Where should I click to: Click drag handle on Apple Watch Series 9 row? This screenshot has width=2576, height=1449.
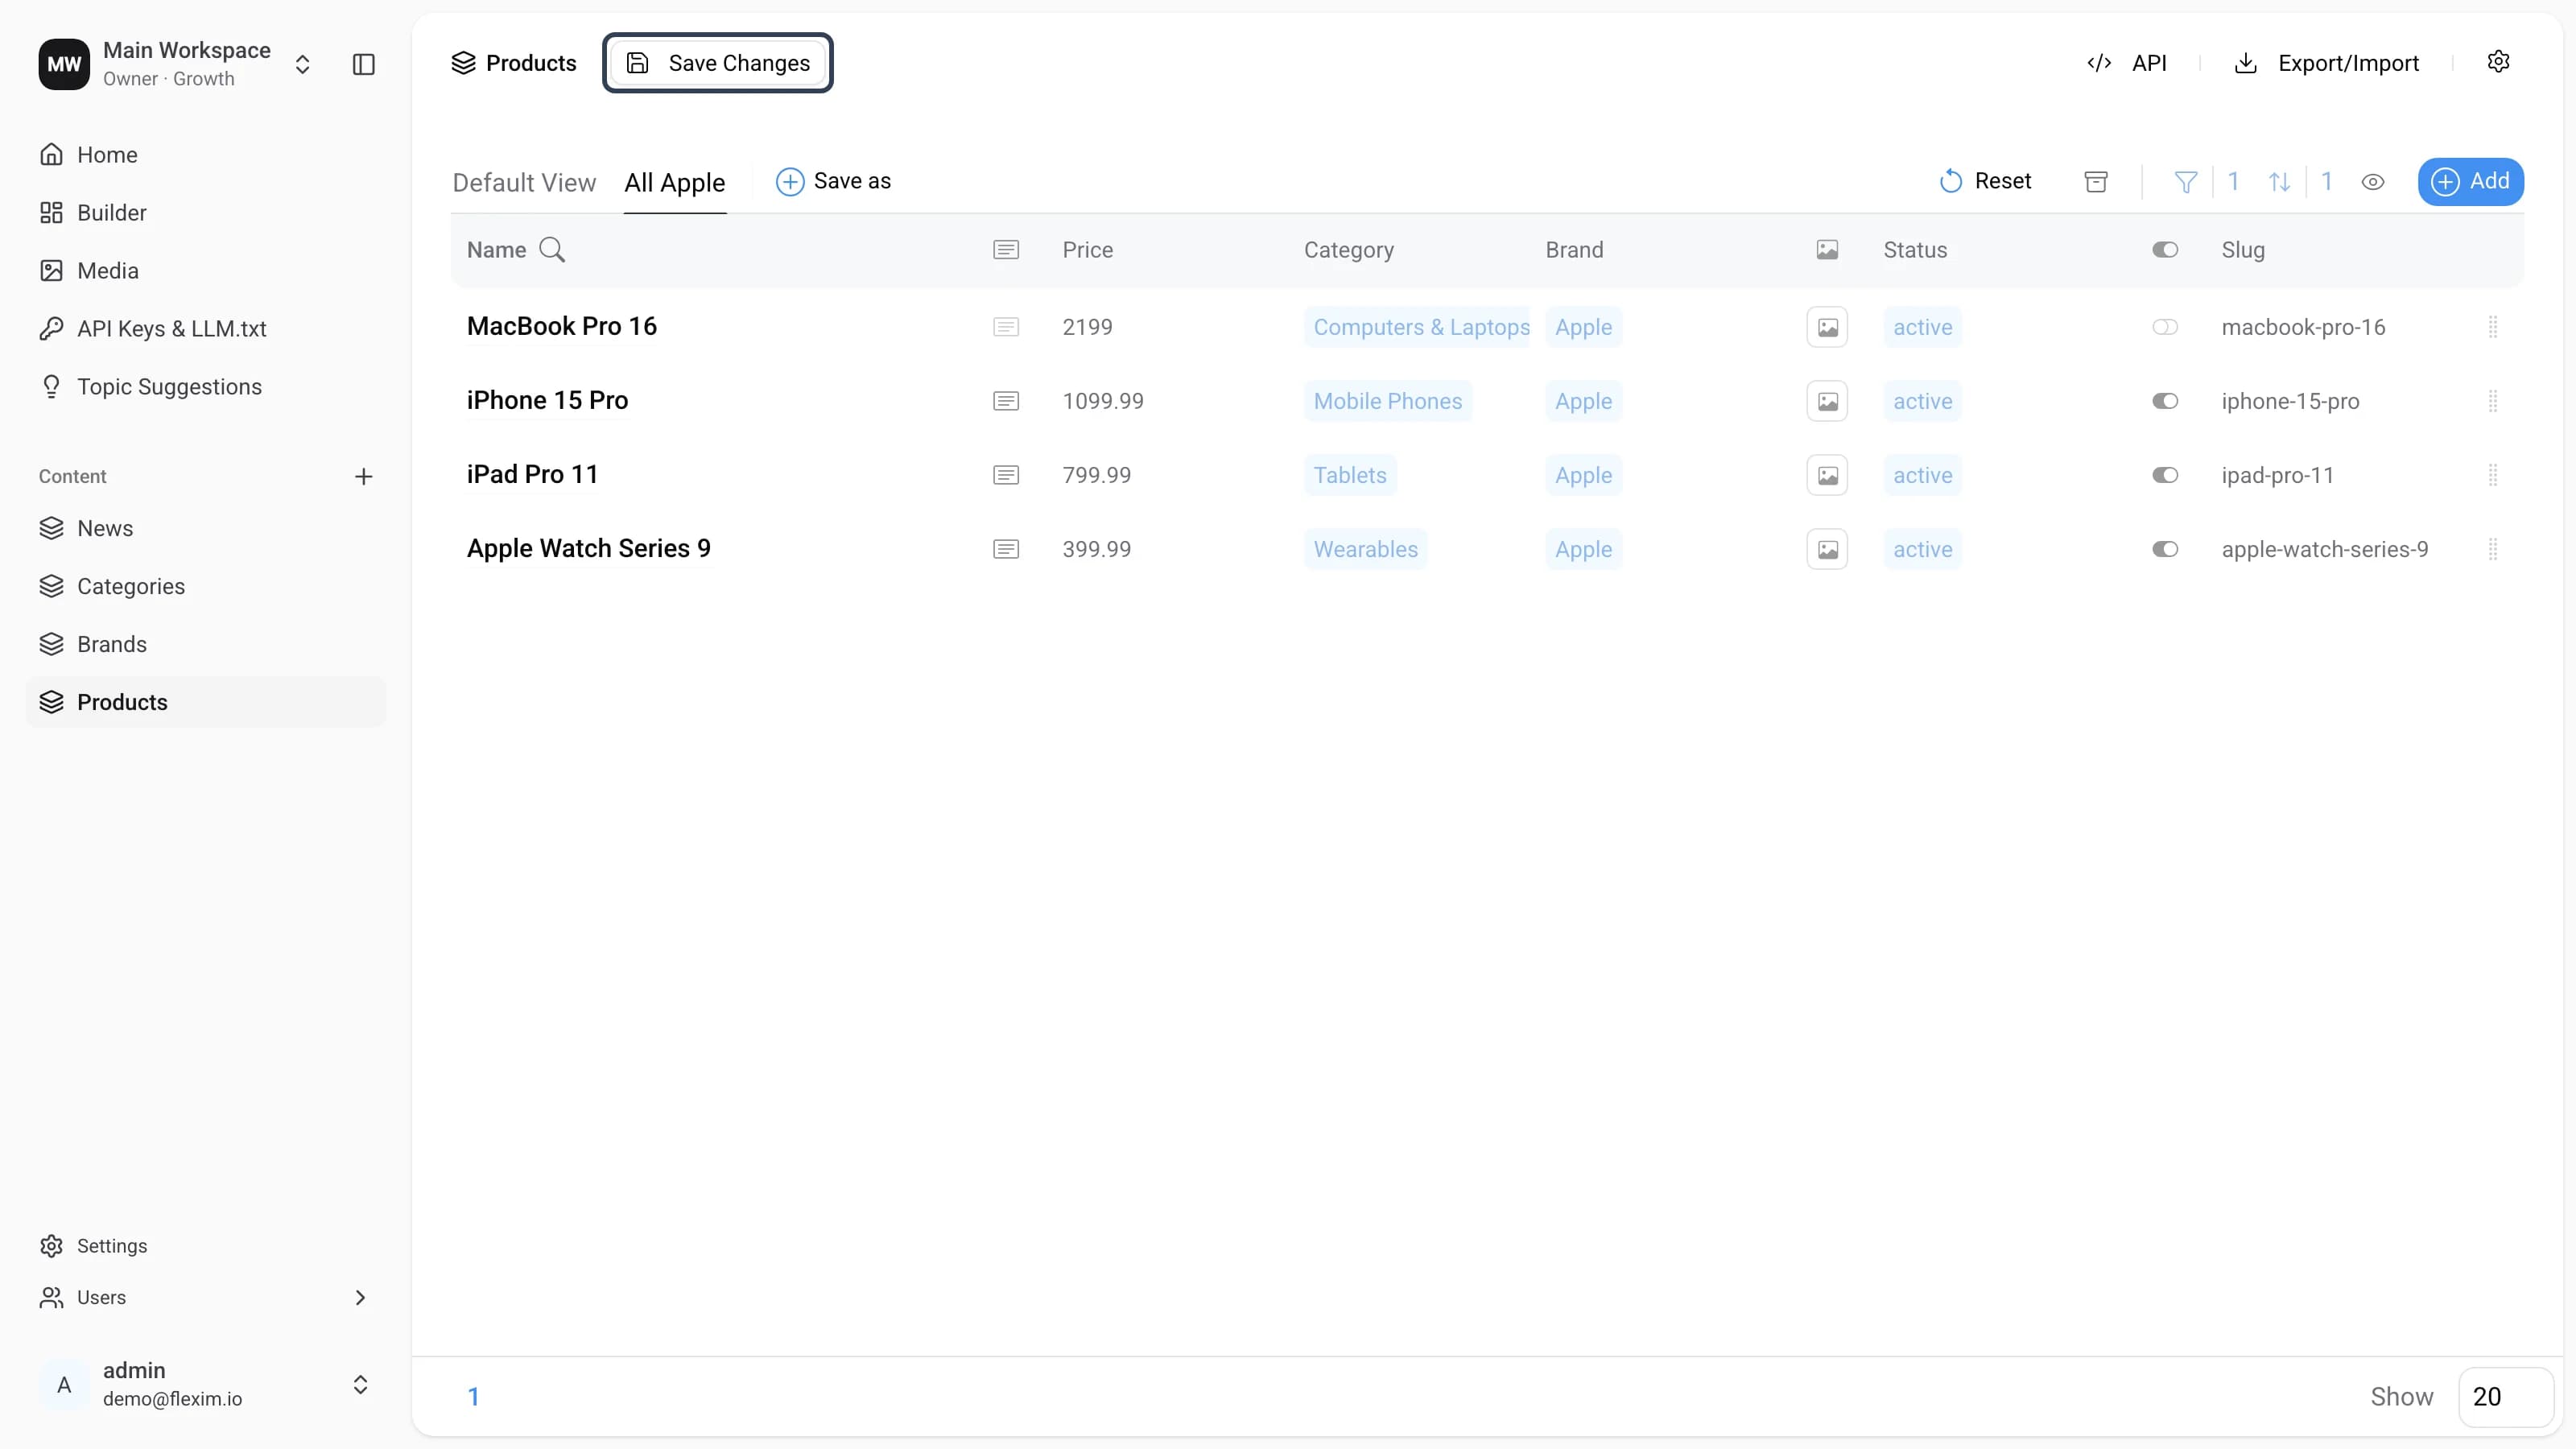(2493, 549)
